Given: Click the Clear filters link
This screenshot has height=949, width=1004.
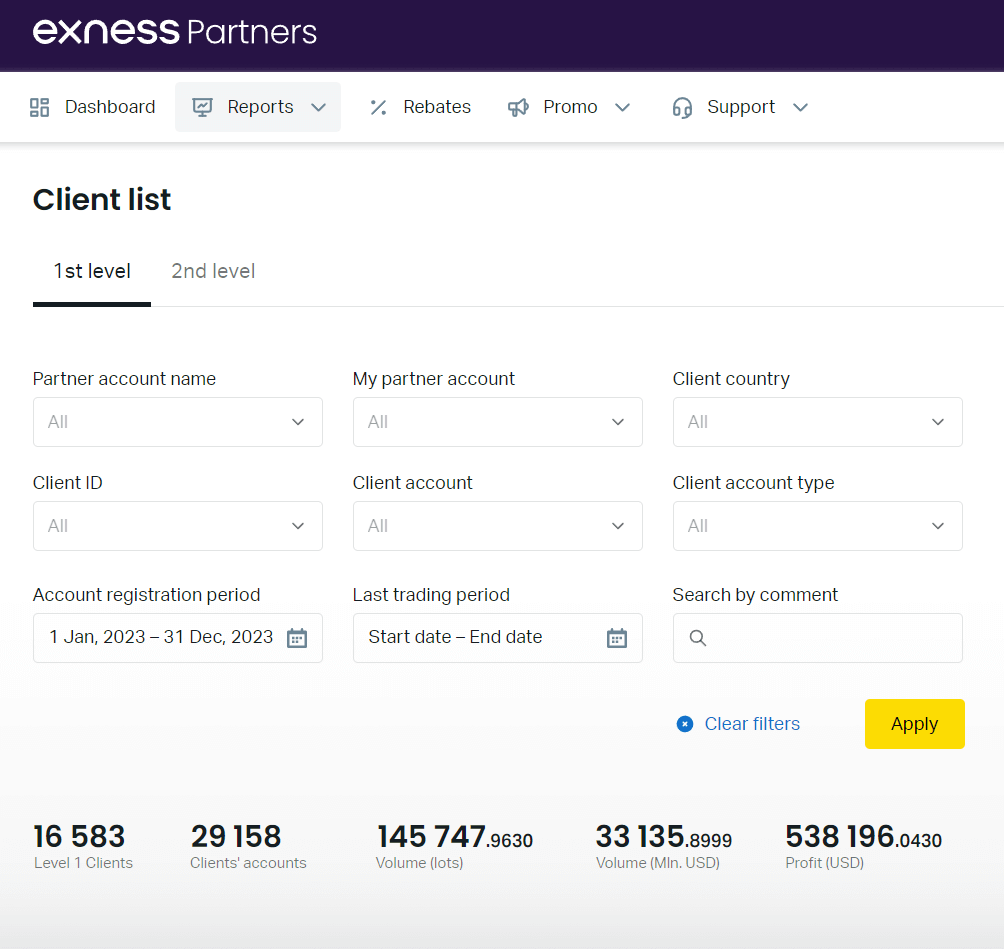Looking at the screenshot, I should (x=751, y=724).
